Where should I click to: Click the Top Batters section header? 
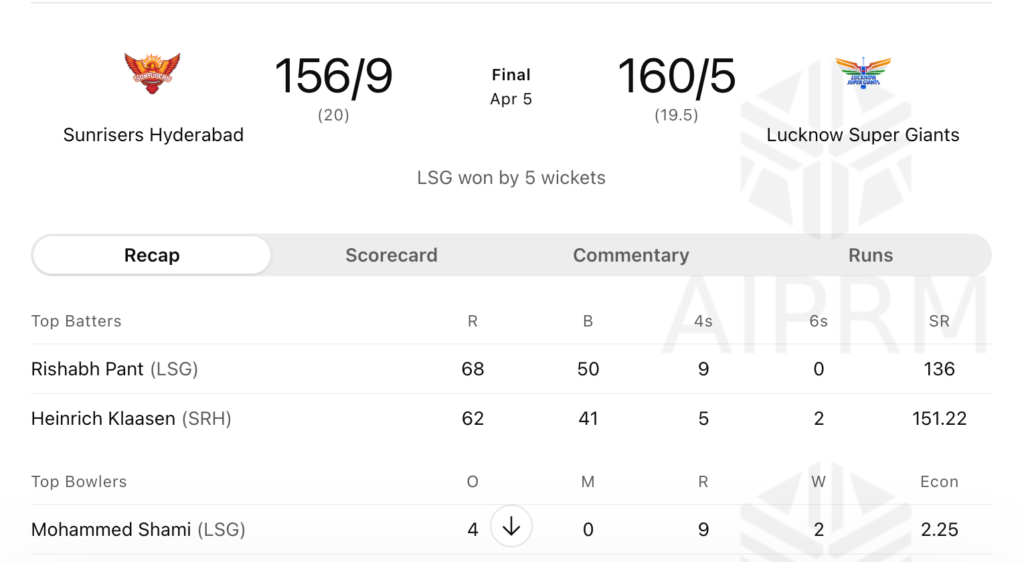coord(76,321)
